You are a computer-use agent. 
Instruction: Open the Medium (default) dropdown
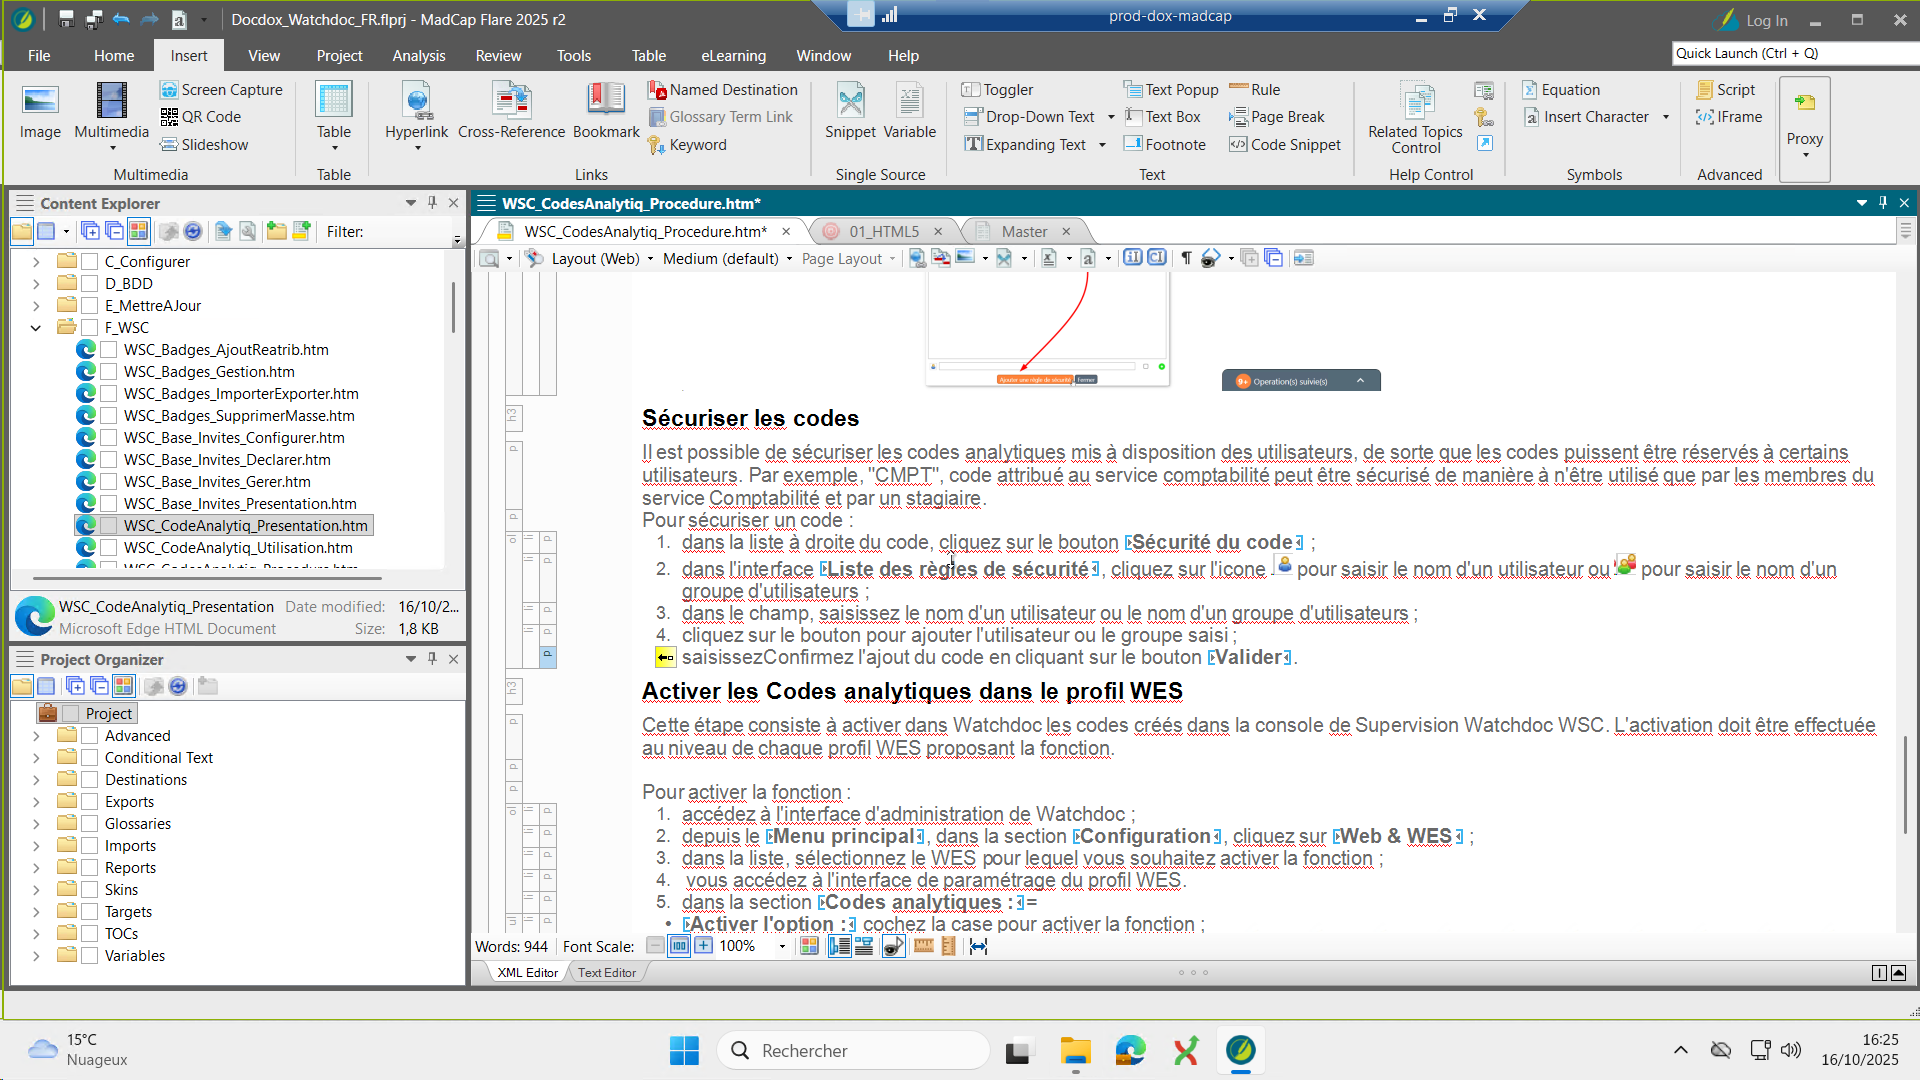point(789,259)
